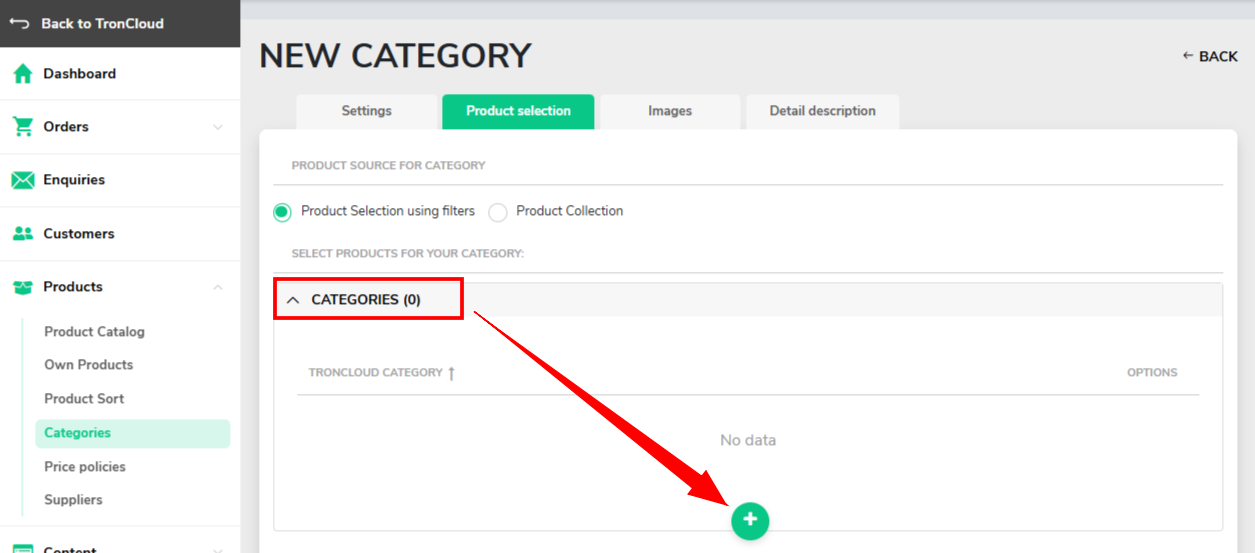Click the back arrow icon beside TronCloud
The width and height of the screenshot is (1255, 553).
click(x=20, y=23)
